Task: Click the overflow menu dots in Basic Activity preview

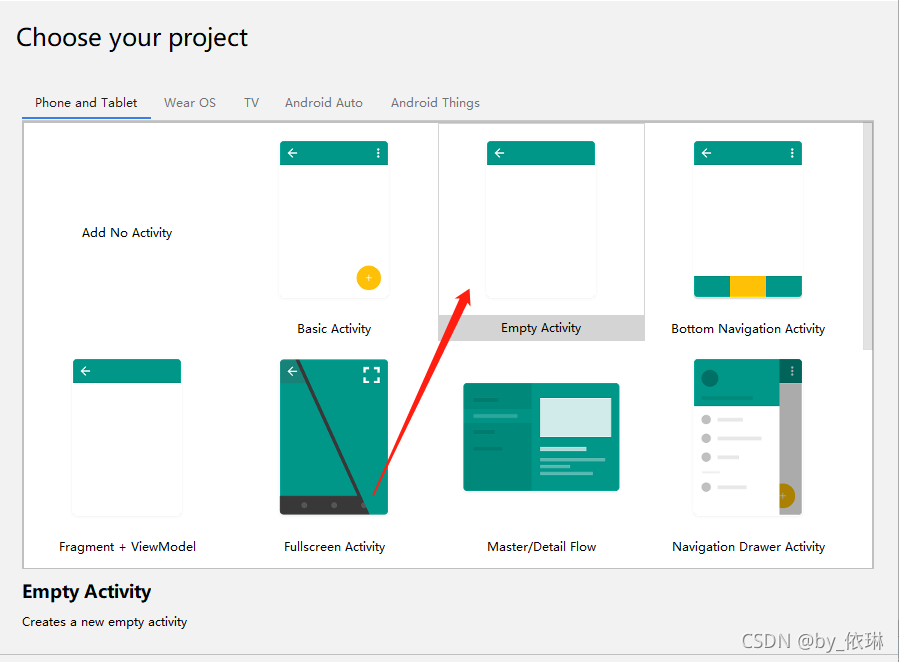Action: point(378,153)
